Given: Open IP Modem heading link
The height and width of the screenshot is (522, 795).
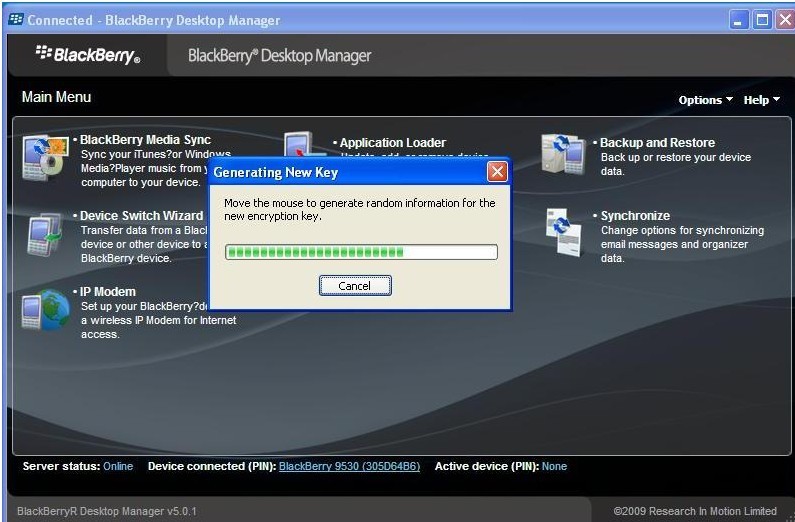Looking at the screenshot, I should (107, 291).
